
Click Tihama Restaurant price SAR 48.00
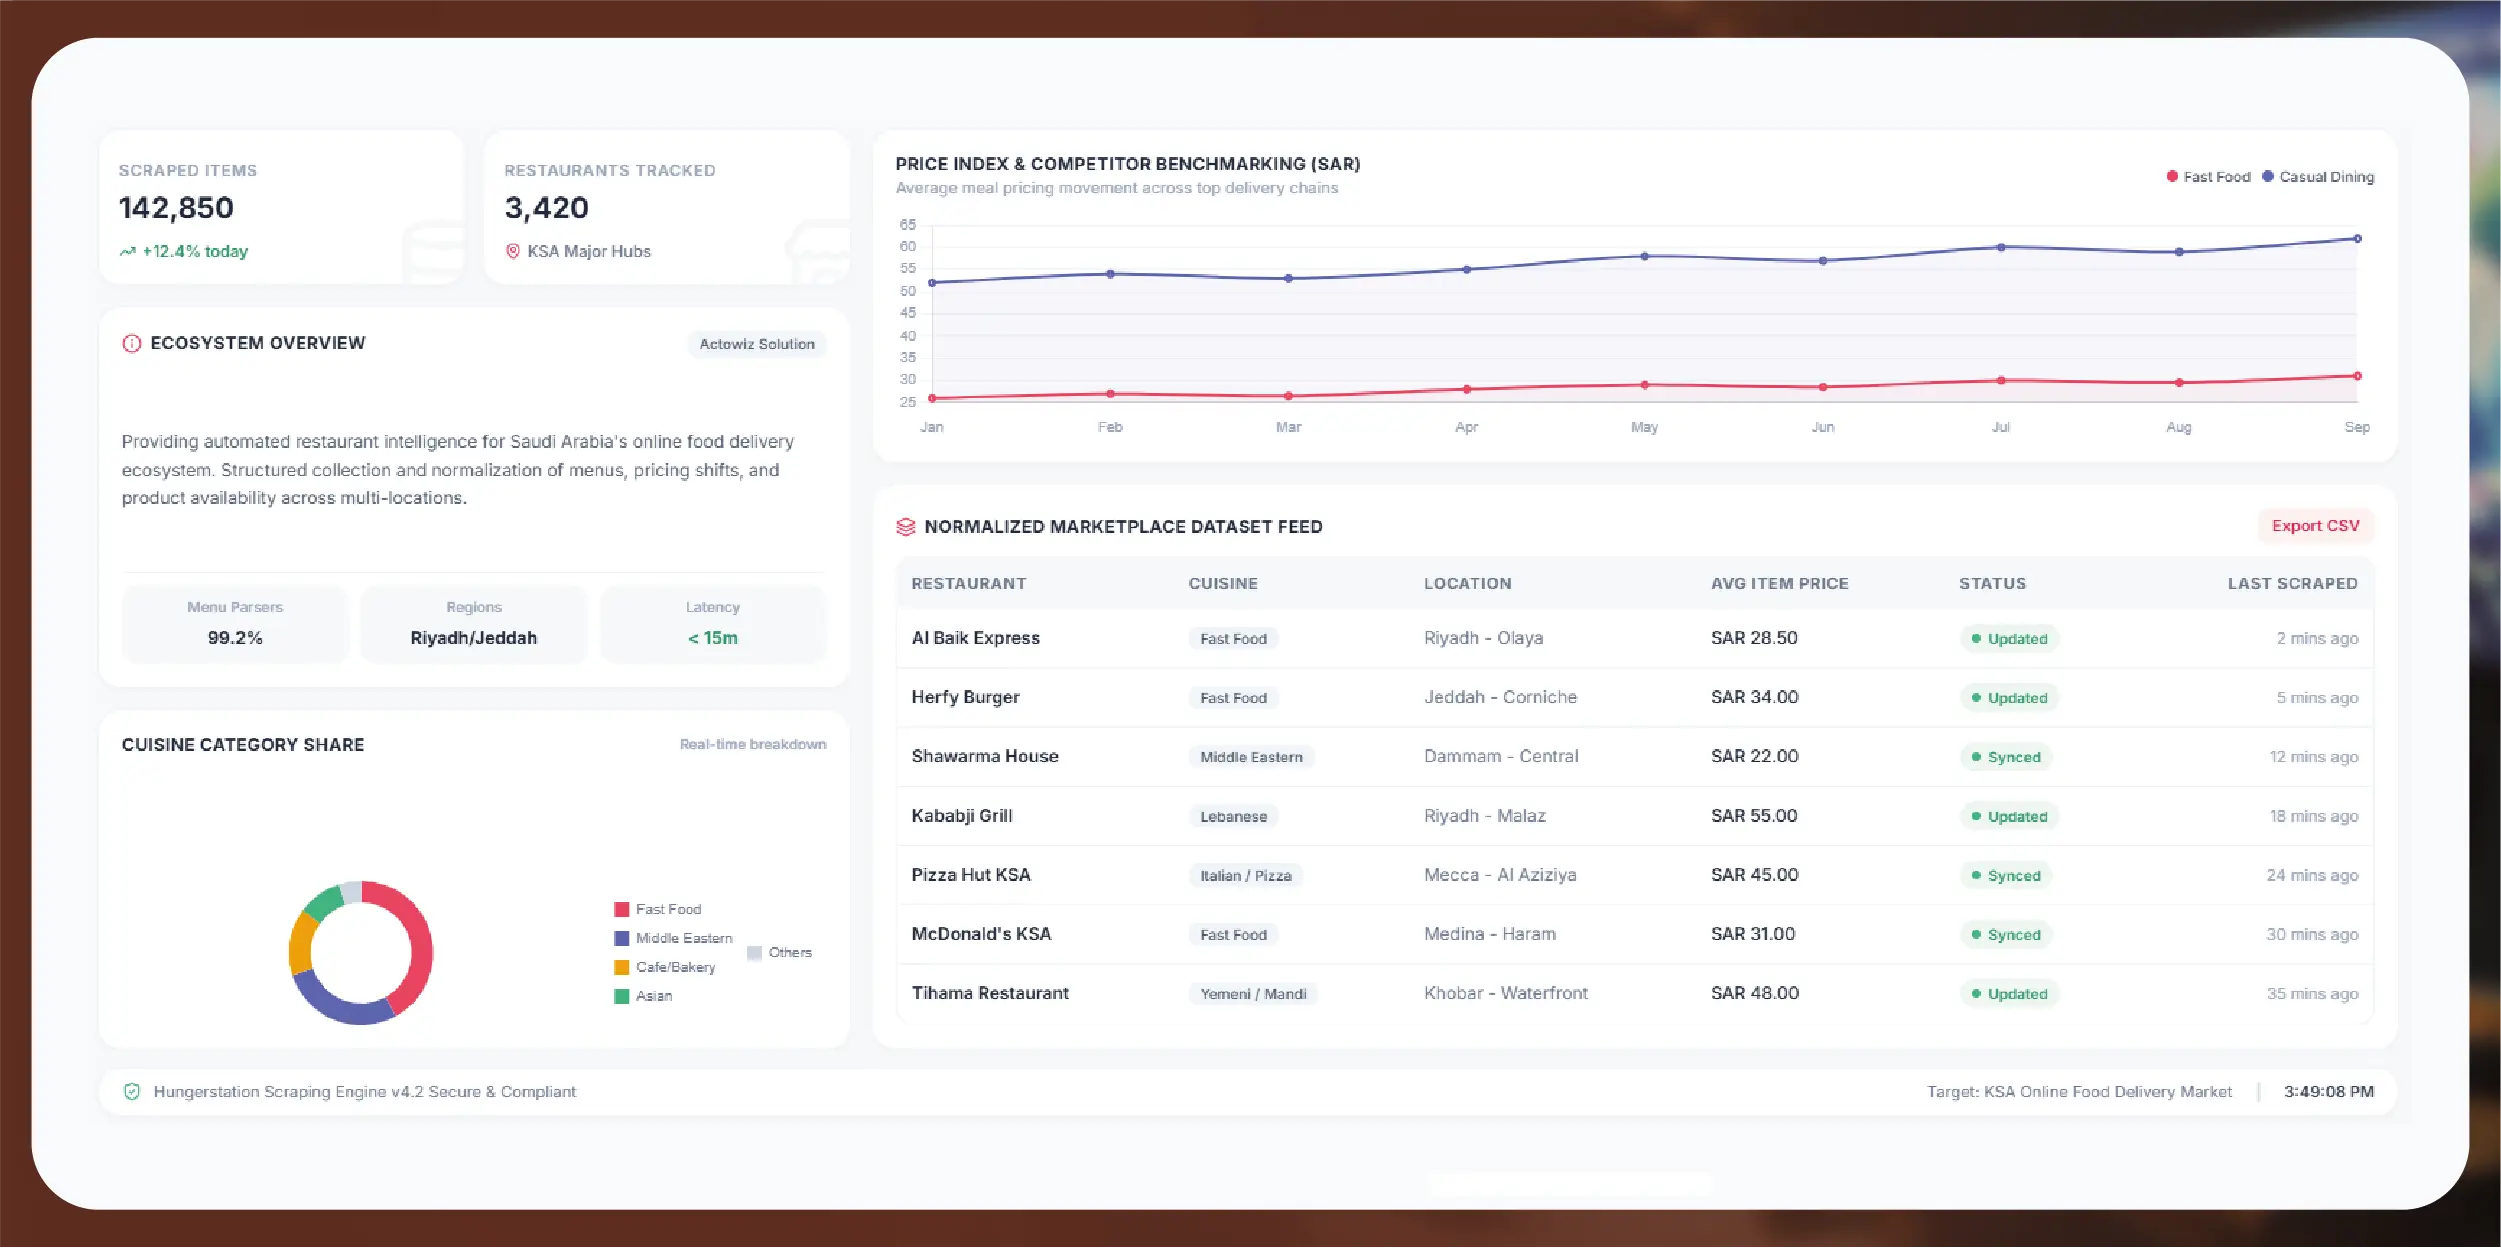(1754, 993)
